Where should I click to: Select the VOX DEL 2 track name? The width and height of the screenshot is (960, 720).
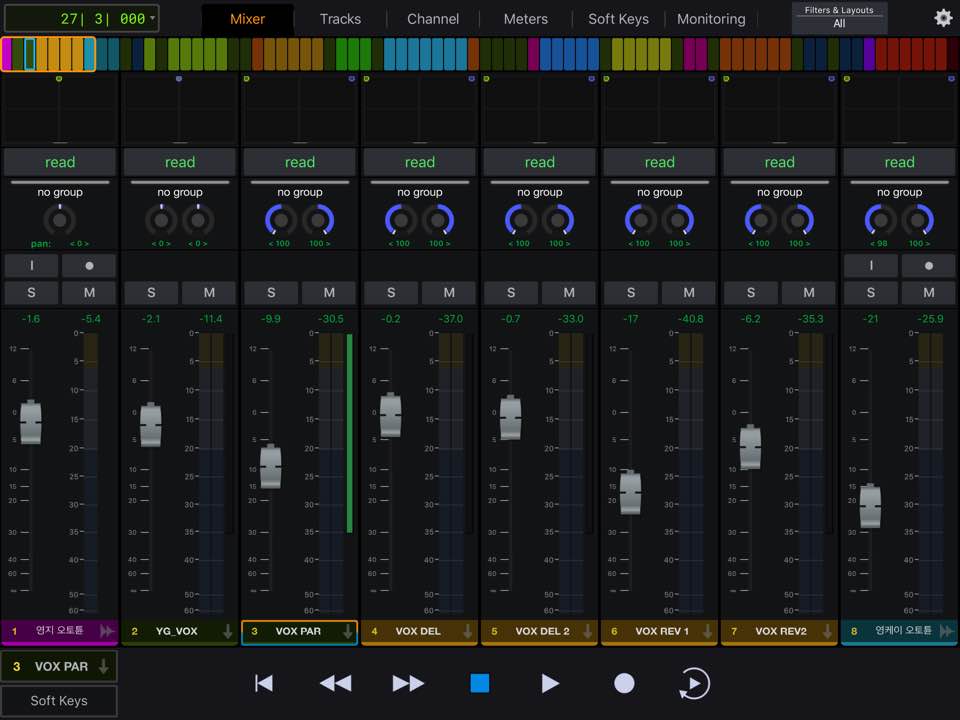coord(542,631)
